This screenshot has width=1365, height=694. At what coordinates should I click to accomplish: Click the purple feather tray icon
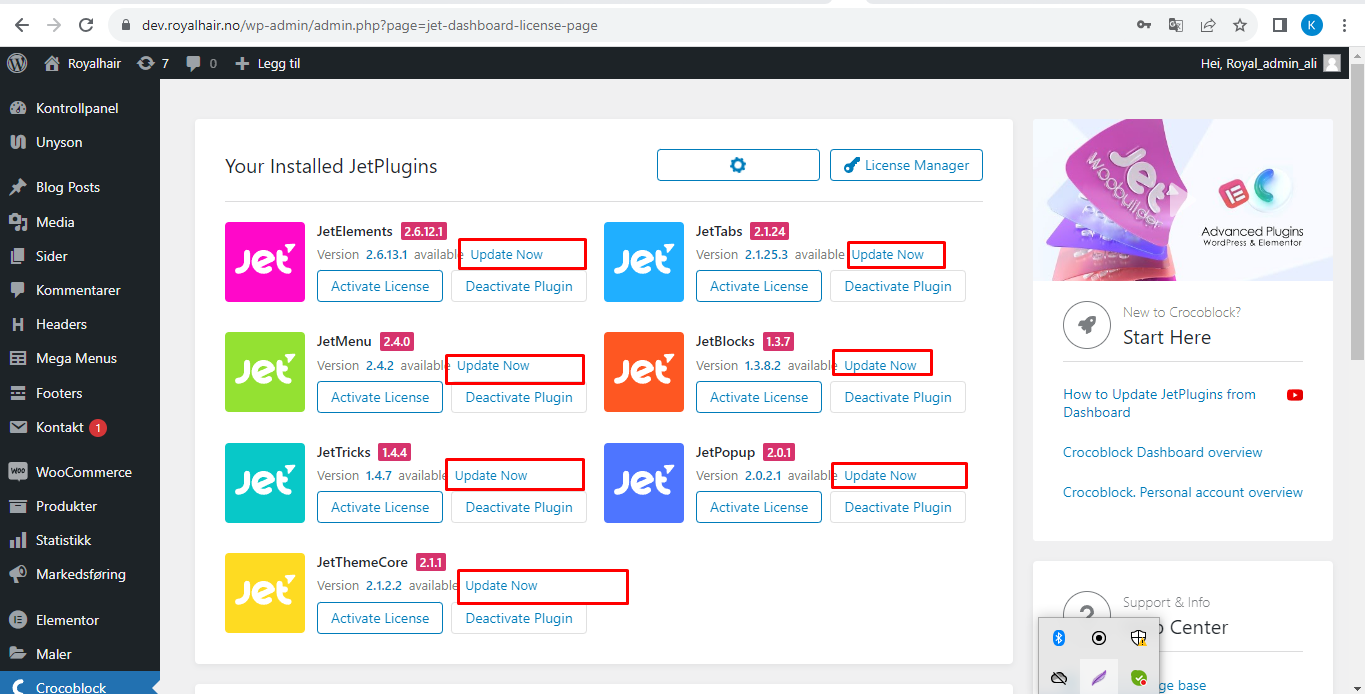(x=1099, y=678)
